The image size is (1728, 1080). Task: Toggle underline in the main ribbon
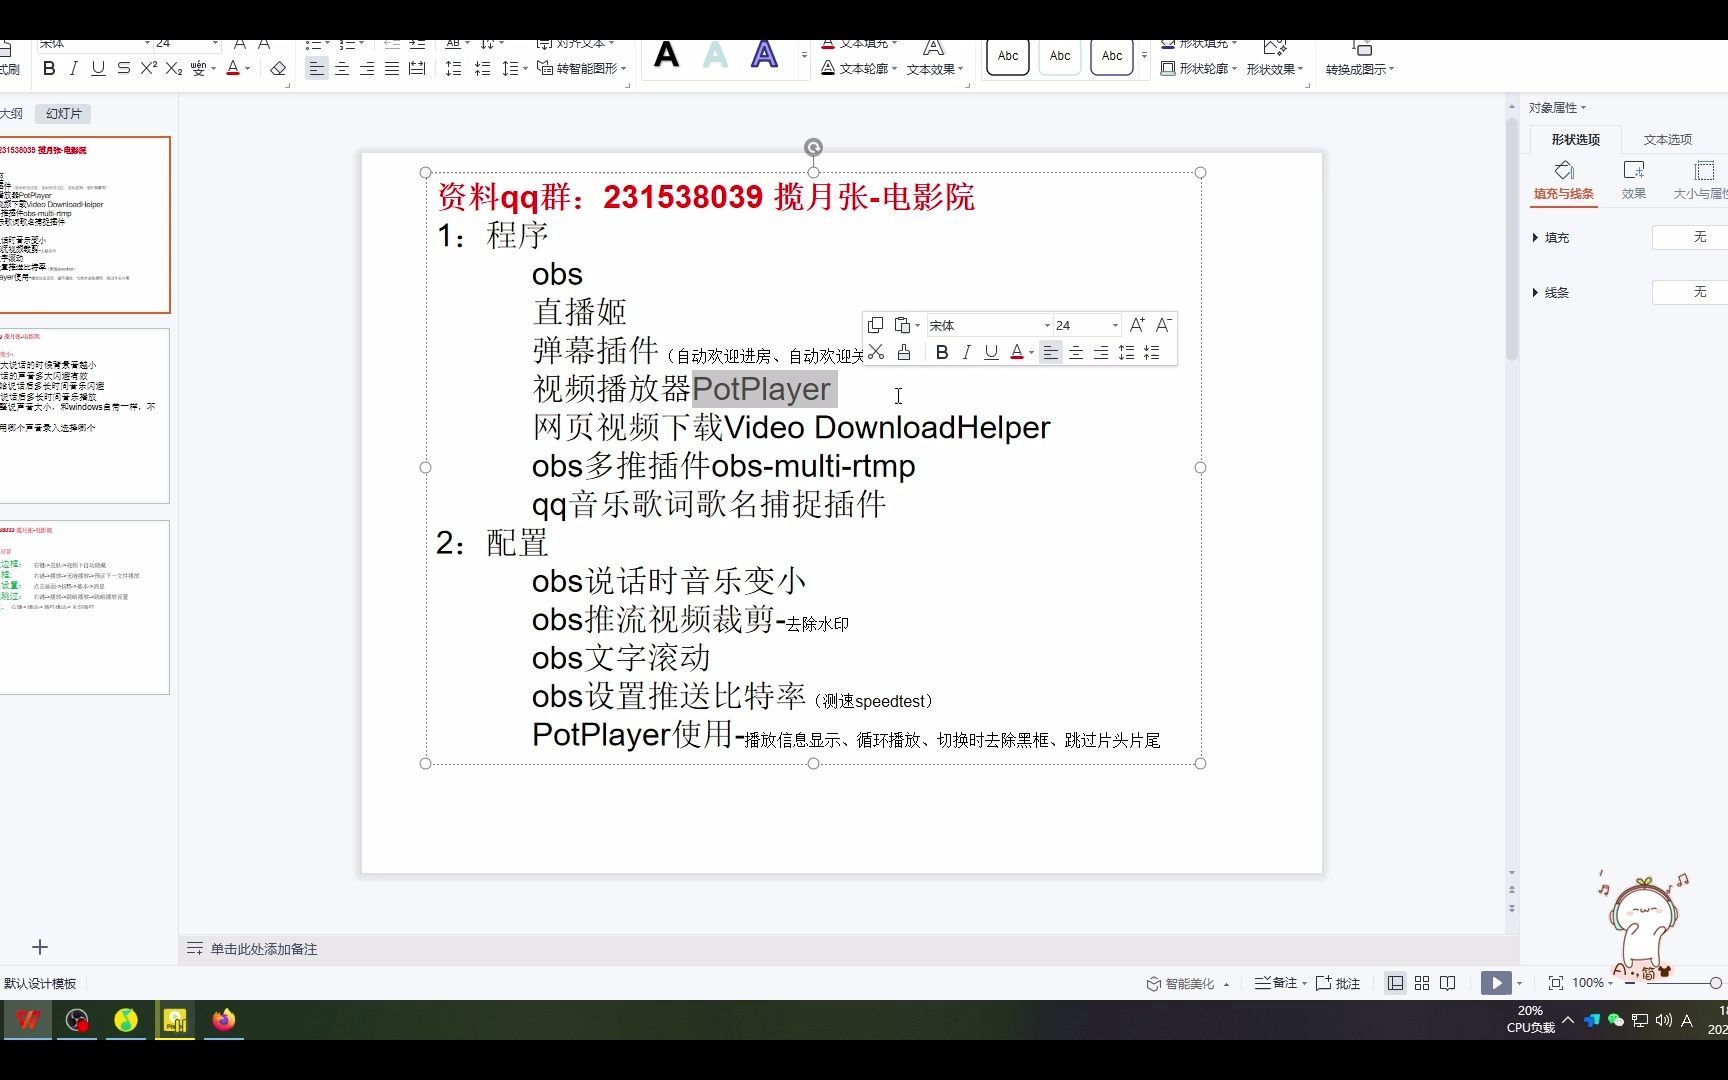tap(98, 69)
